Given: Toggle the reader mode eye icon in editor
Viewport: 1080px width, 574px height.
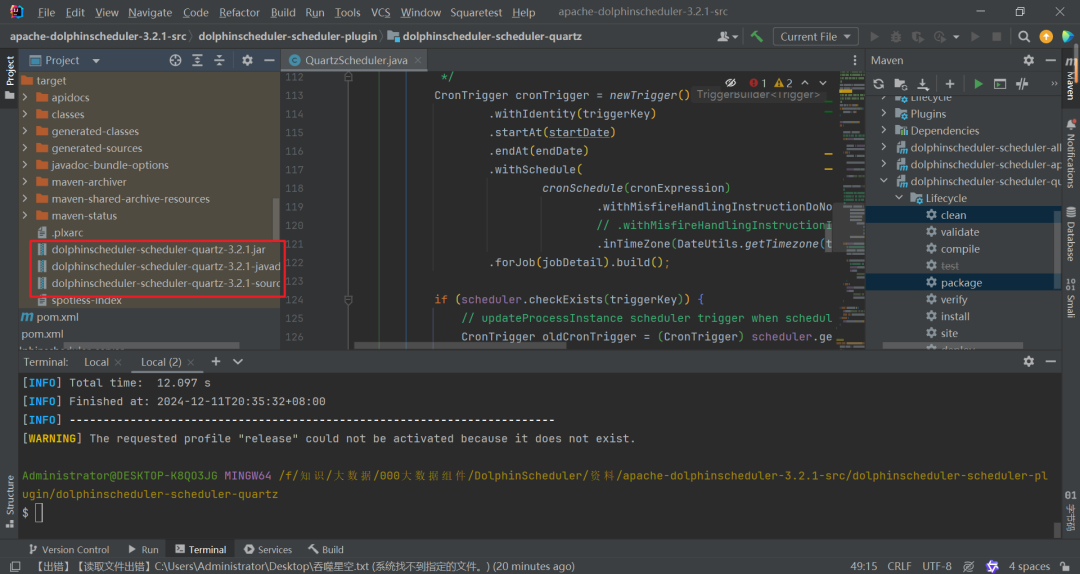Looking at the screenshot, I should (x=731, y=83).
